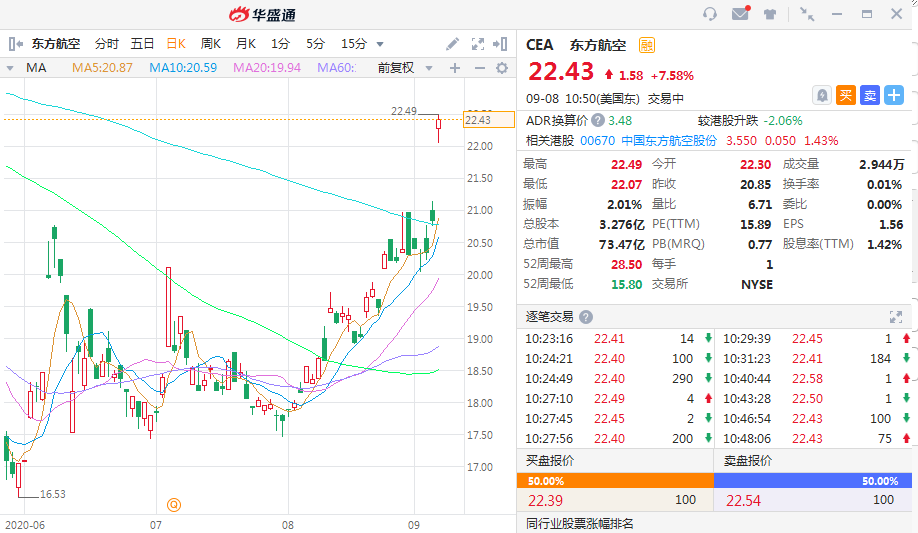Image resolution: width=918 pixels, height=533 pixels.
Task: Switch to 五日 chart tab
Action: (142, 44)
